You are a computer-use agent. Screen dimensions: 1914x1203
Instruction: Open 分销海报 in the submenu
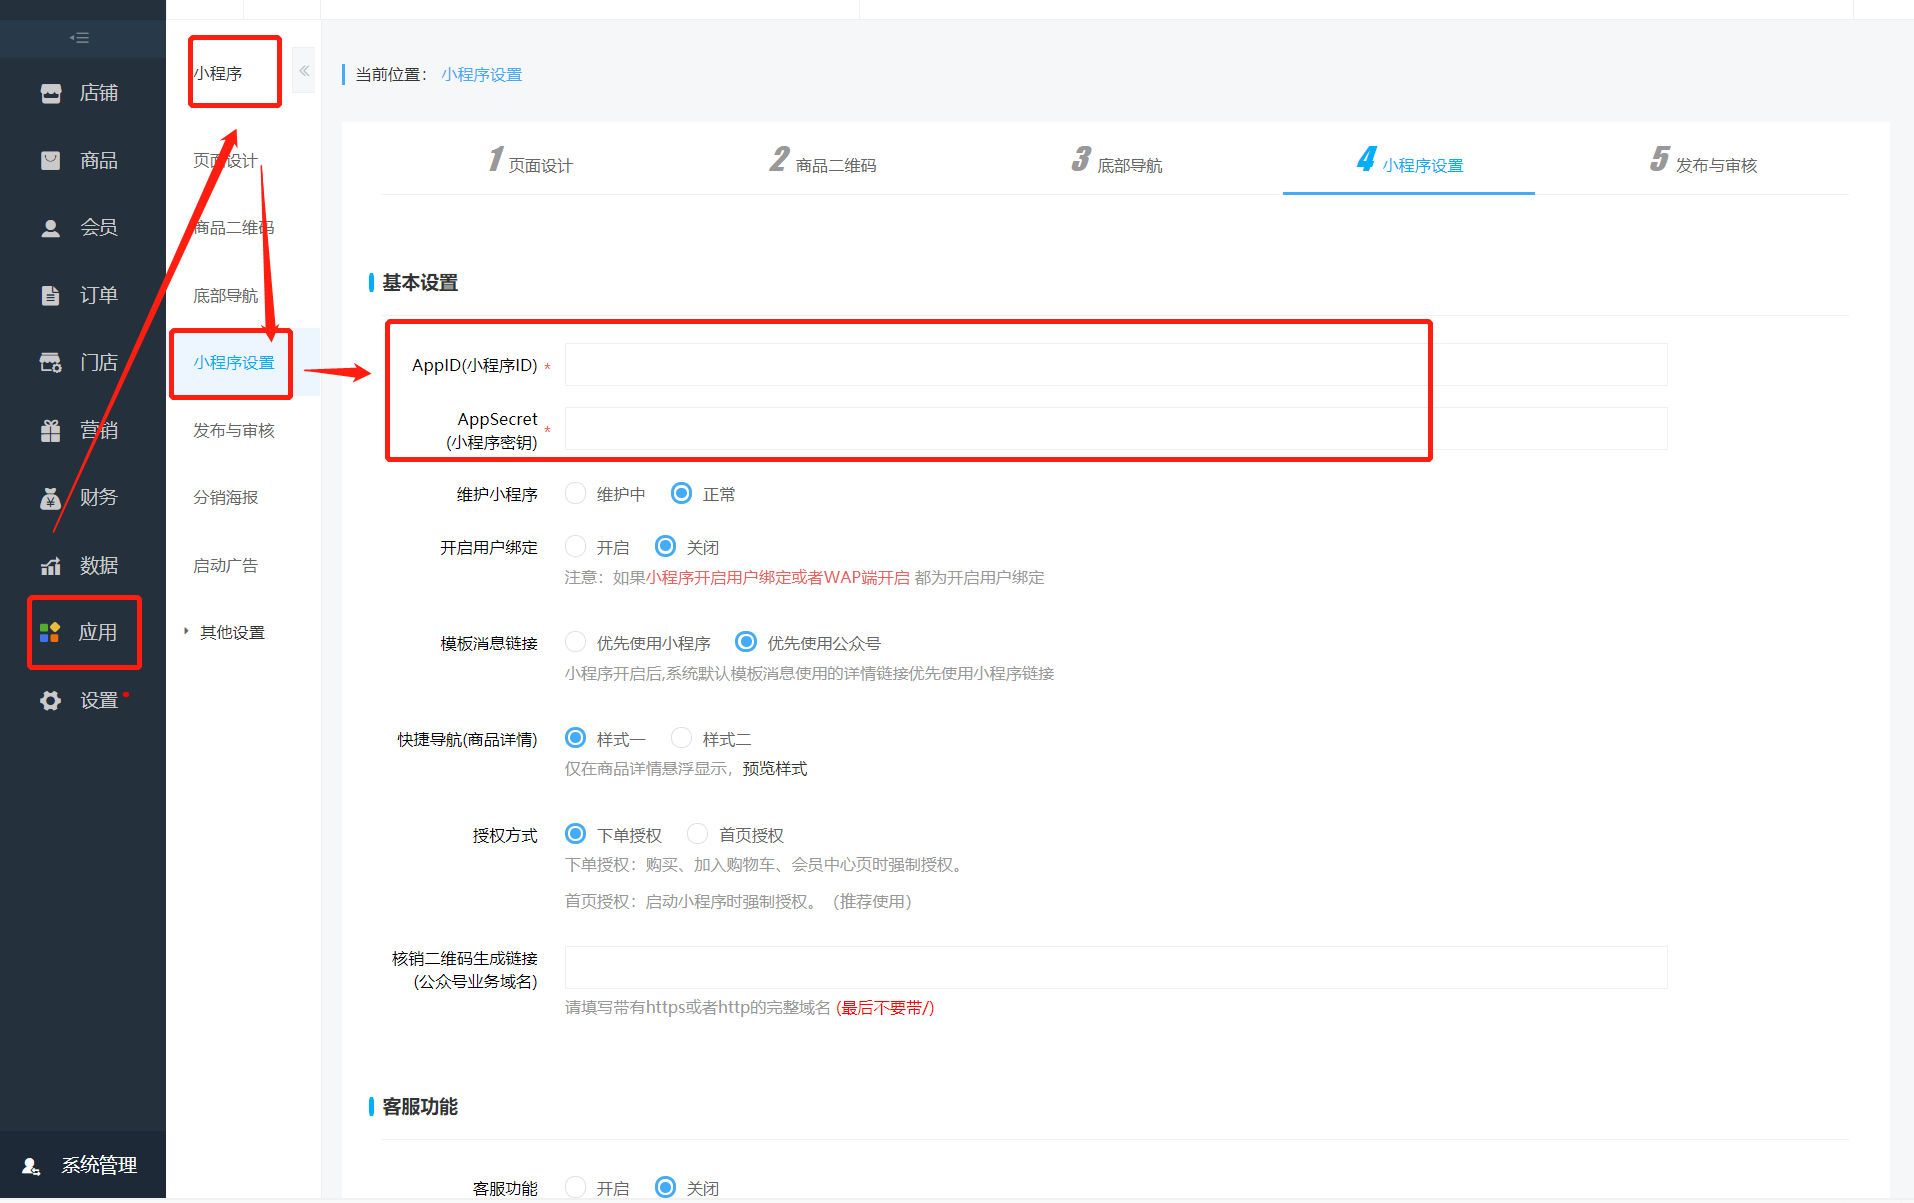point(225,498)
